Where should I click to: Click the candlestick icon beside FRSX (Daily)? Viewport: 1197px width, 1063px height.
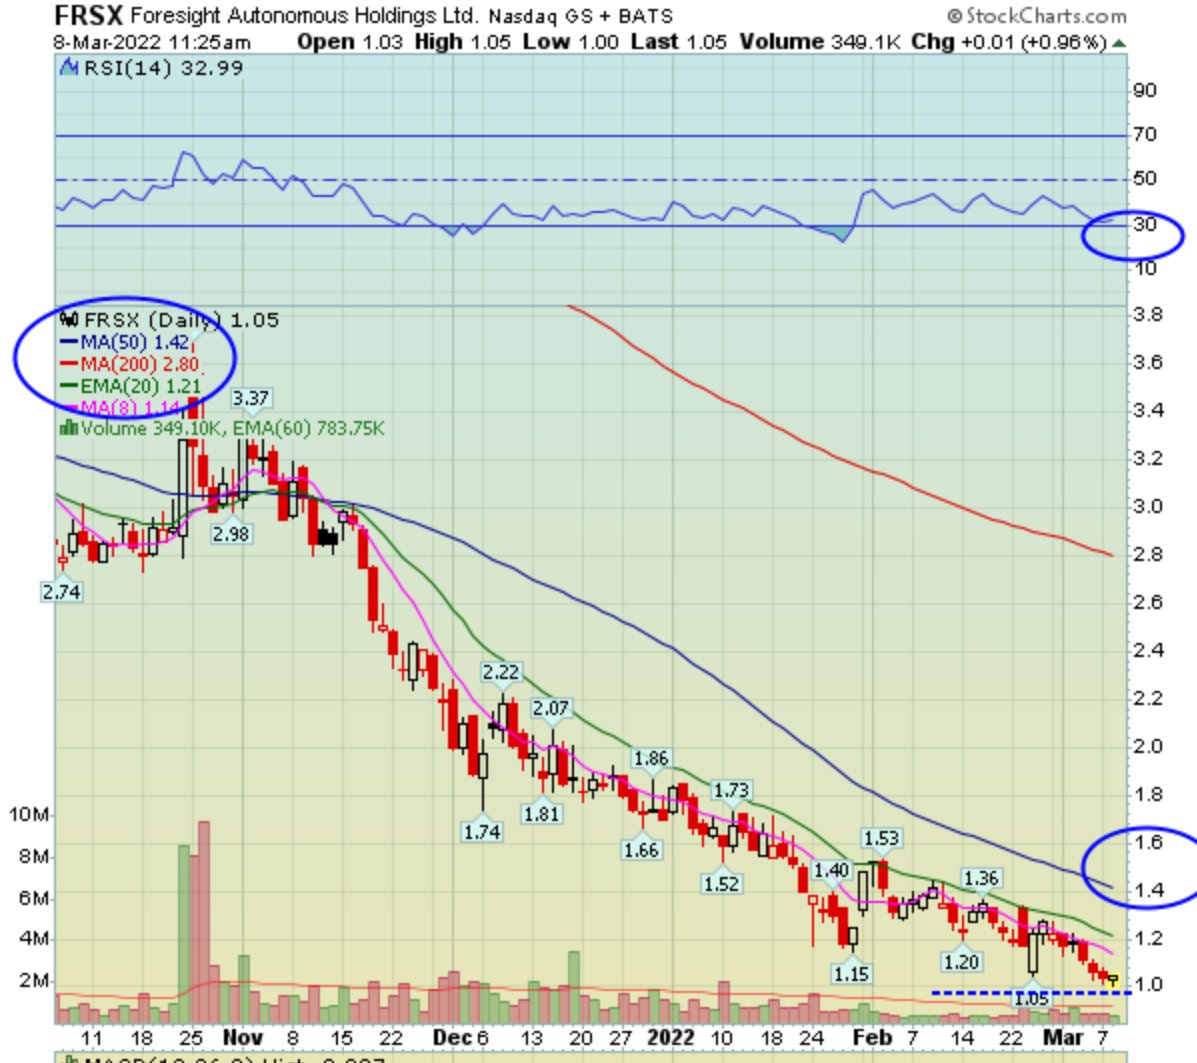[69, 319]
